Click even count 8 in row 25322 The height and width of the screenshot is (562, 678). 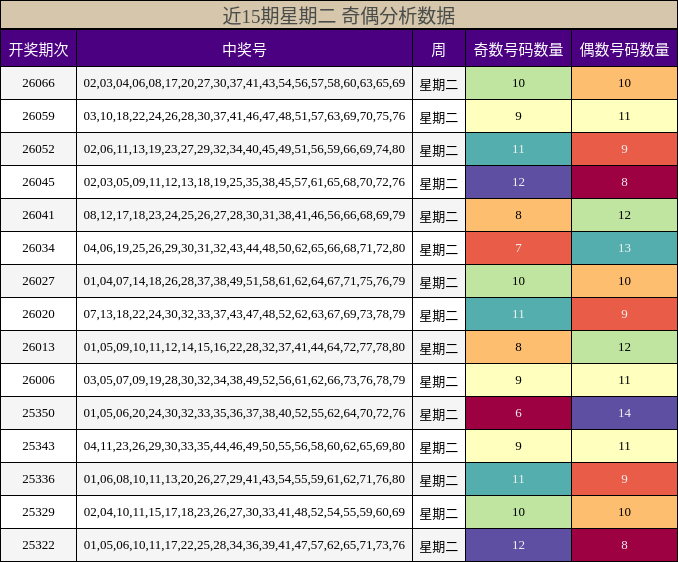624,545
